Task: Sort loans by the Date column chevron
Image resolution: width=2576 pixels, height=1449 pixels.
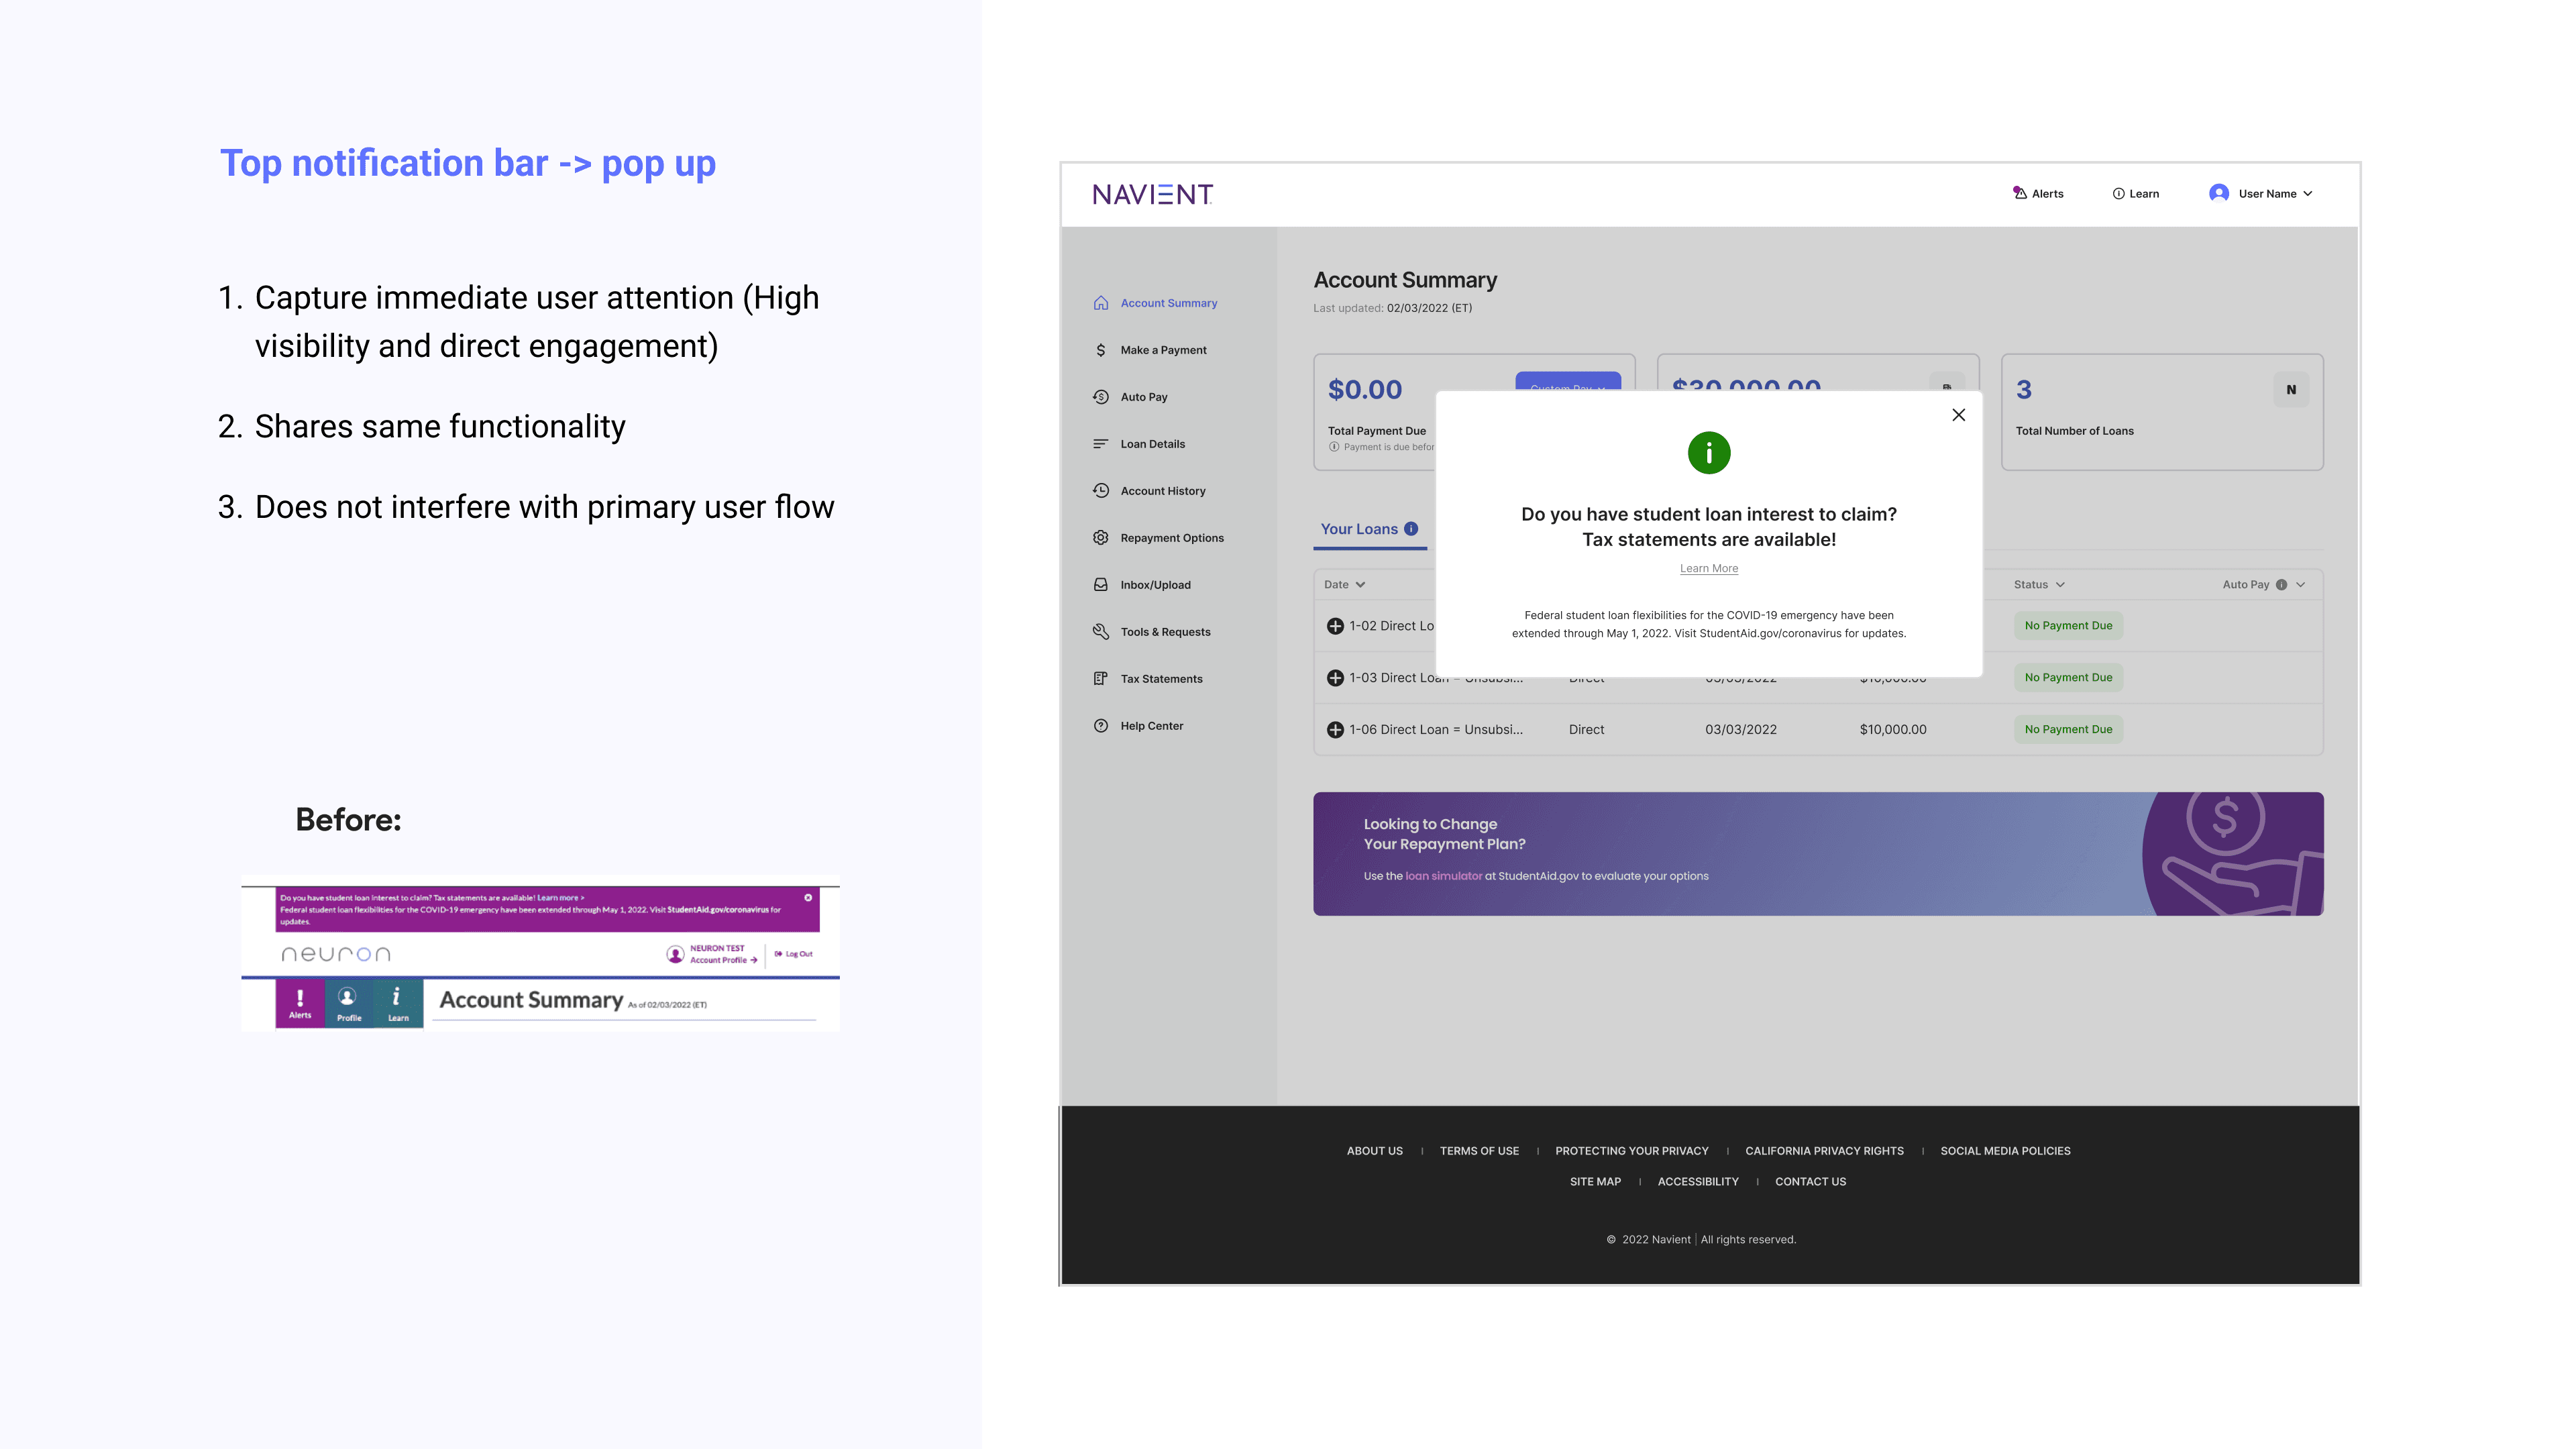Action: pyautogui.click(x=1361, y=585)
